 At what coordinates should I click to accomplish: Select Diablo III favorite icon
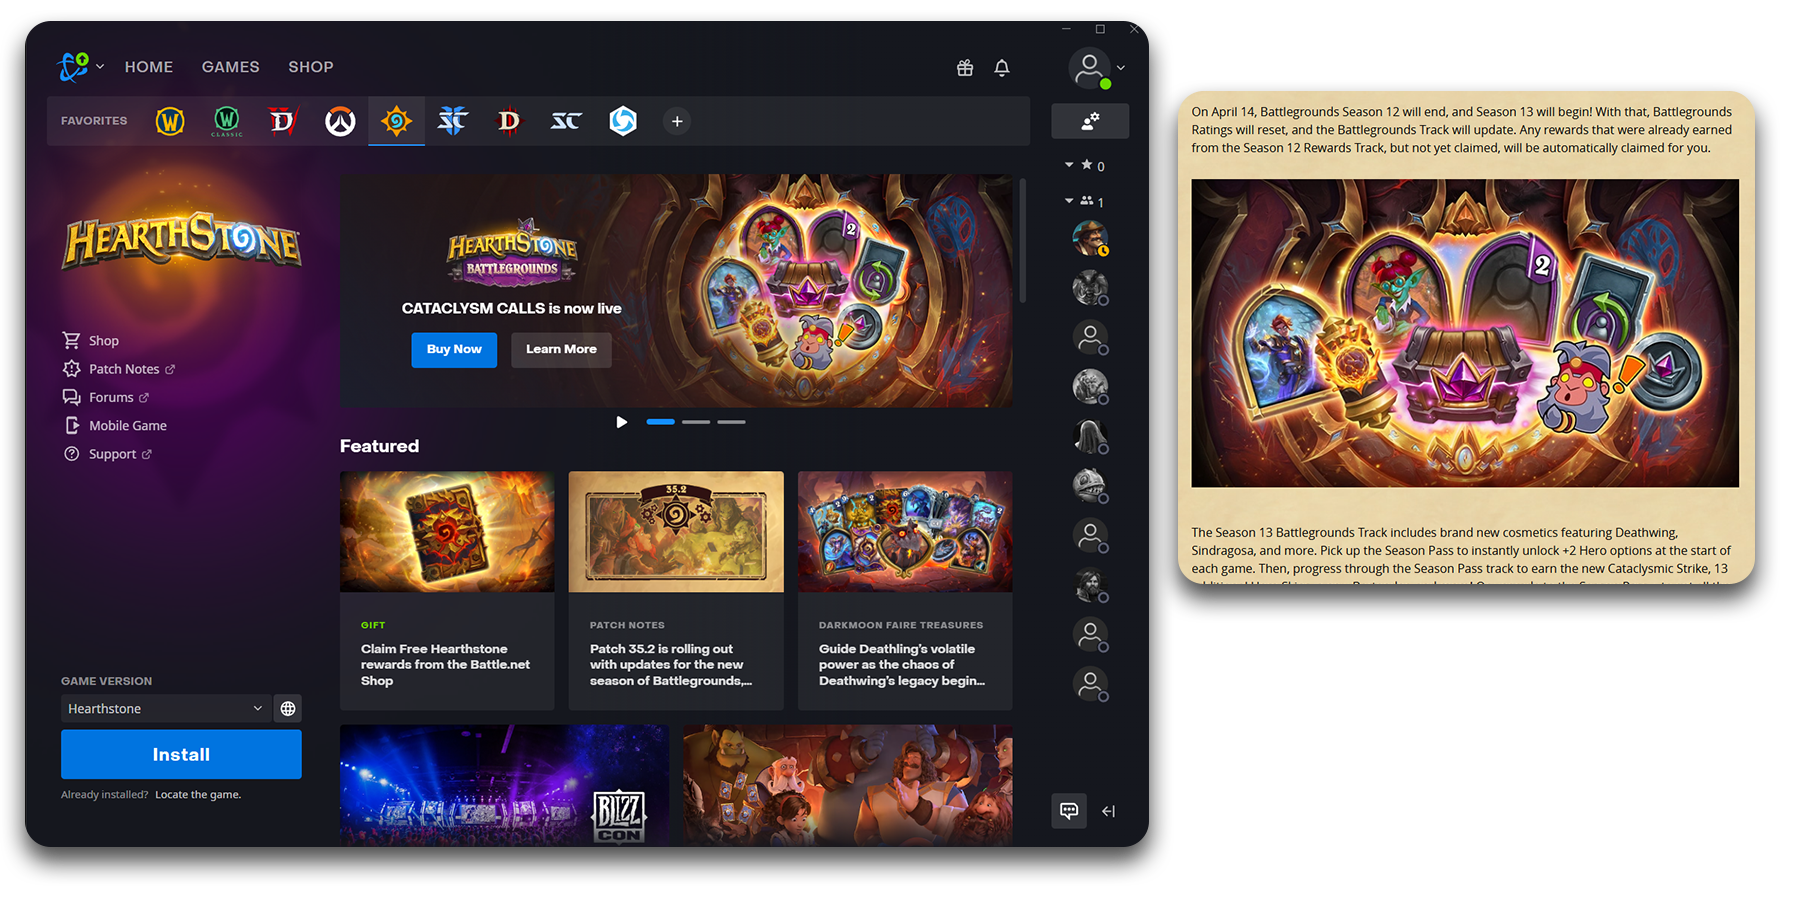(x=509, y=121)
